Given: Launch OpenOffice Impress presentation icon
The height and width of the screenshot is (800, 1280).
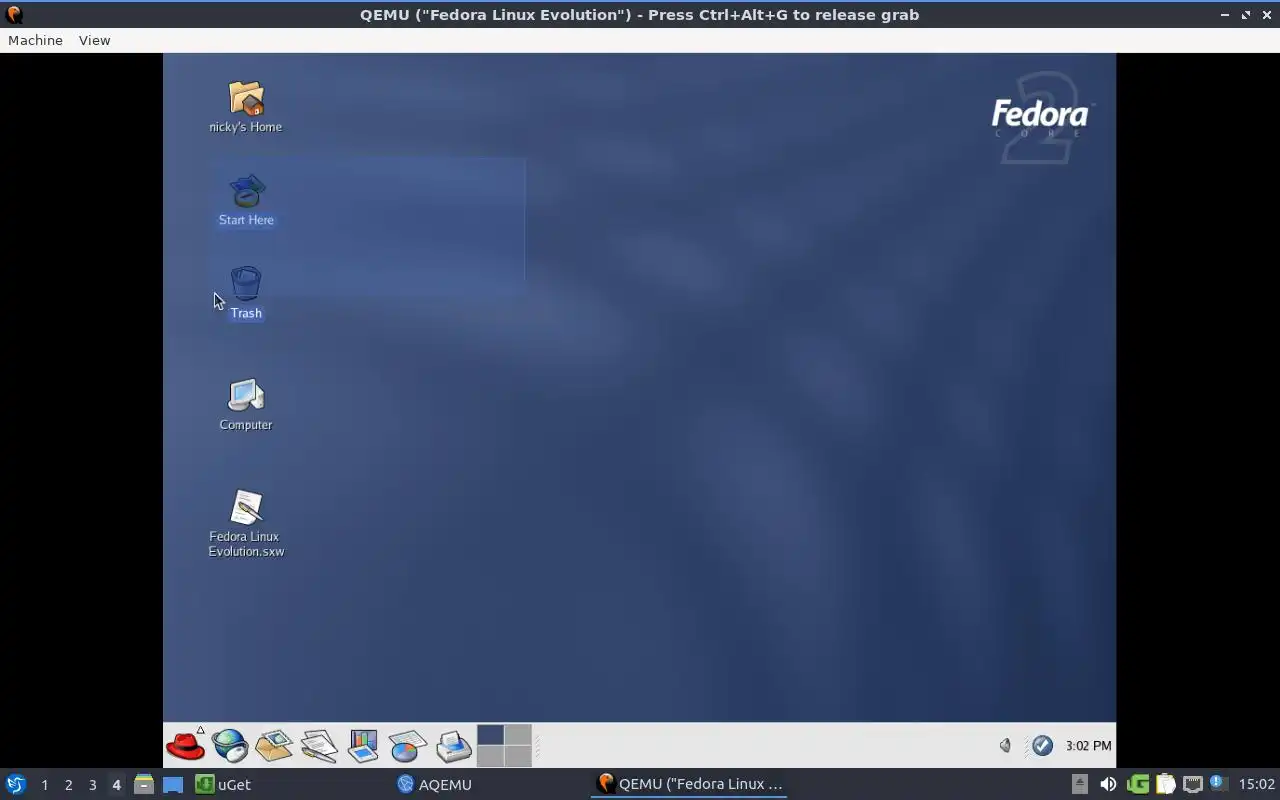Looking at the screenshot, I should (363, 745).
